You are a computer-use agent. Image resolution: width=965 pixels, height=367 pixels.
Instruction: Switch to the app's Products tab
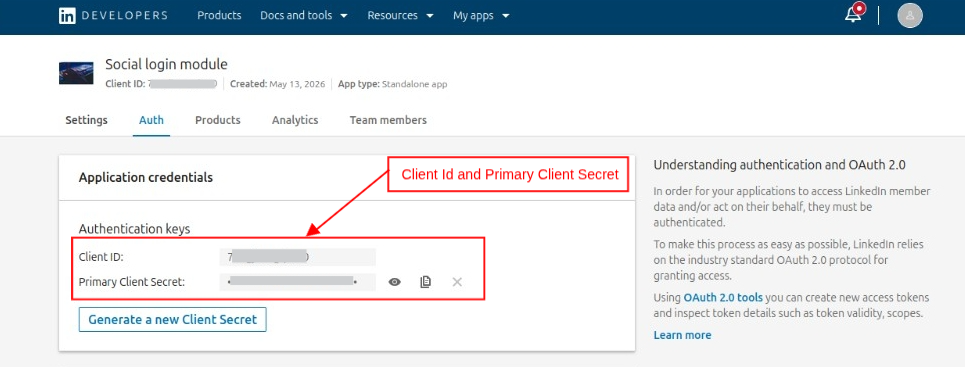pyautogui.click(x=218, y=120)
